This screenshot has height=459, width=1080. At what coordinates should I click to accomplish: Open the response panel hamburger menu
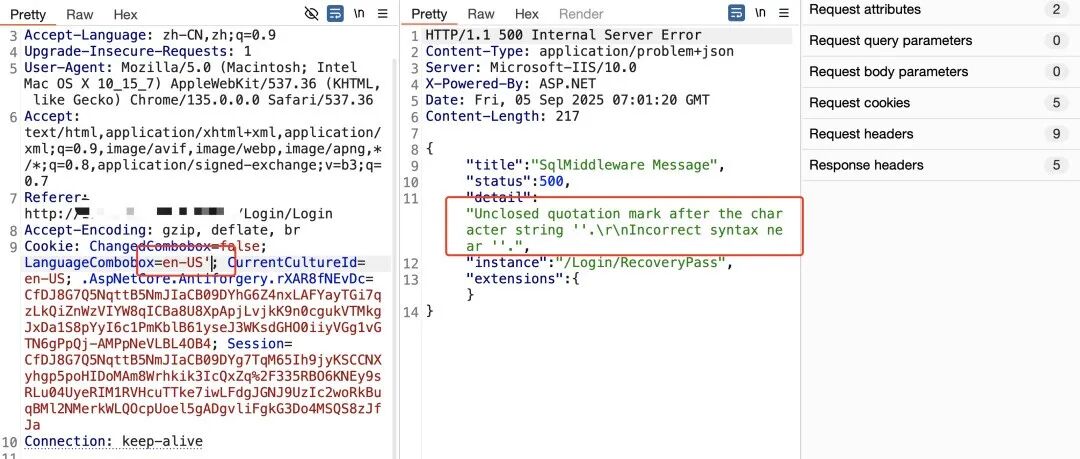pos(784,13)
